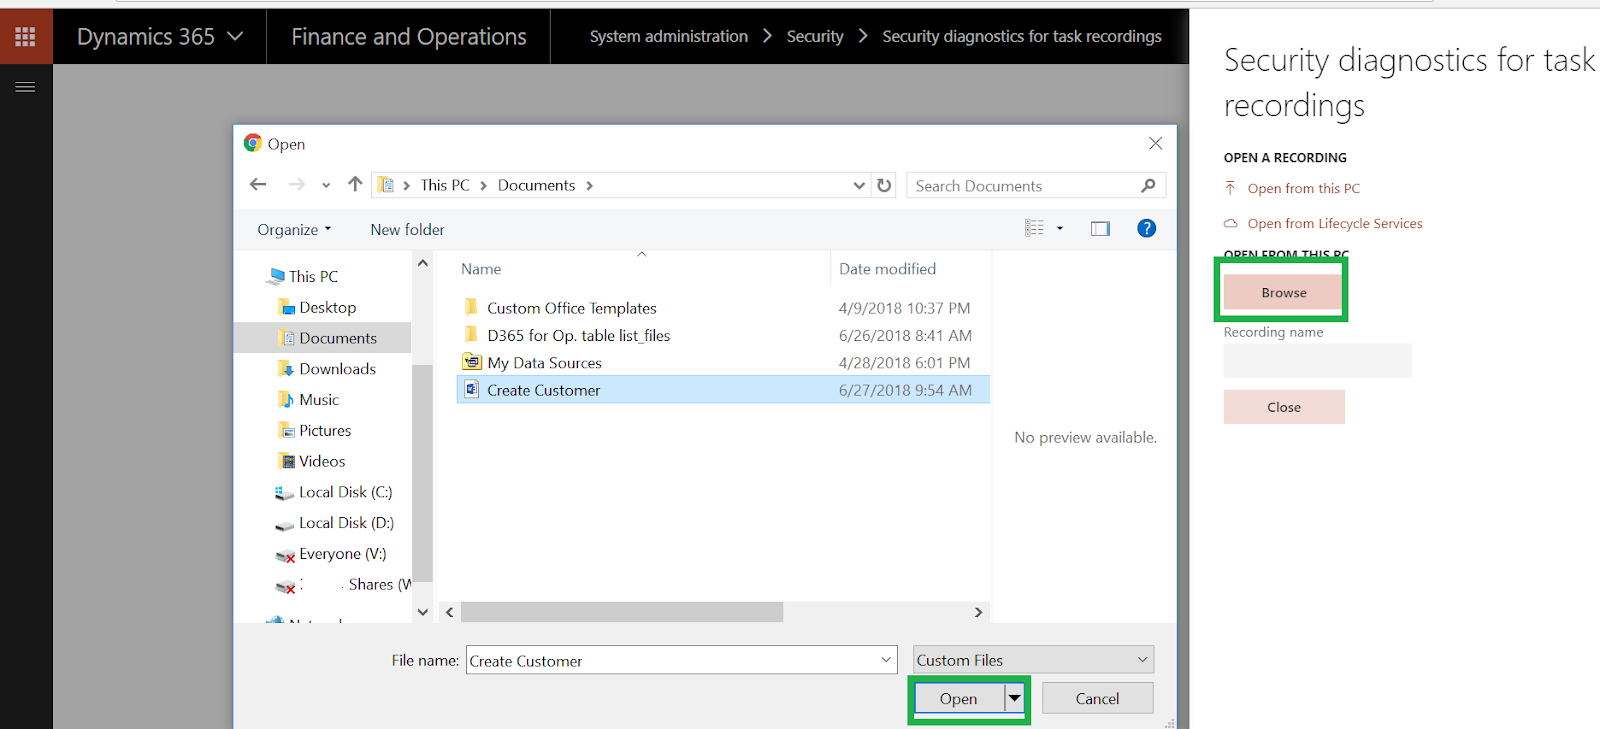This screenshot has width=1600, height=729.
Task: Cancel the Open file dialog
Action: (x=1097, y=698)
